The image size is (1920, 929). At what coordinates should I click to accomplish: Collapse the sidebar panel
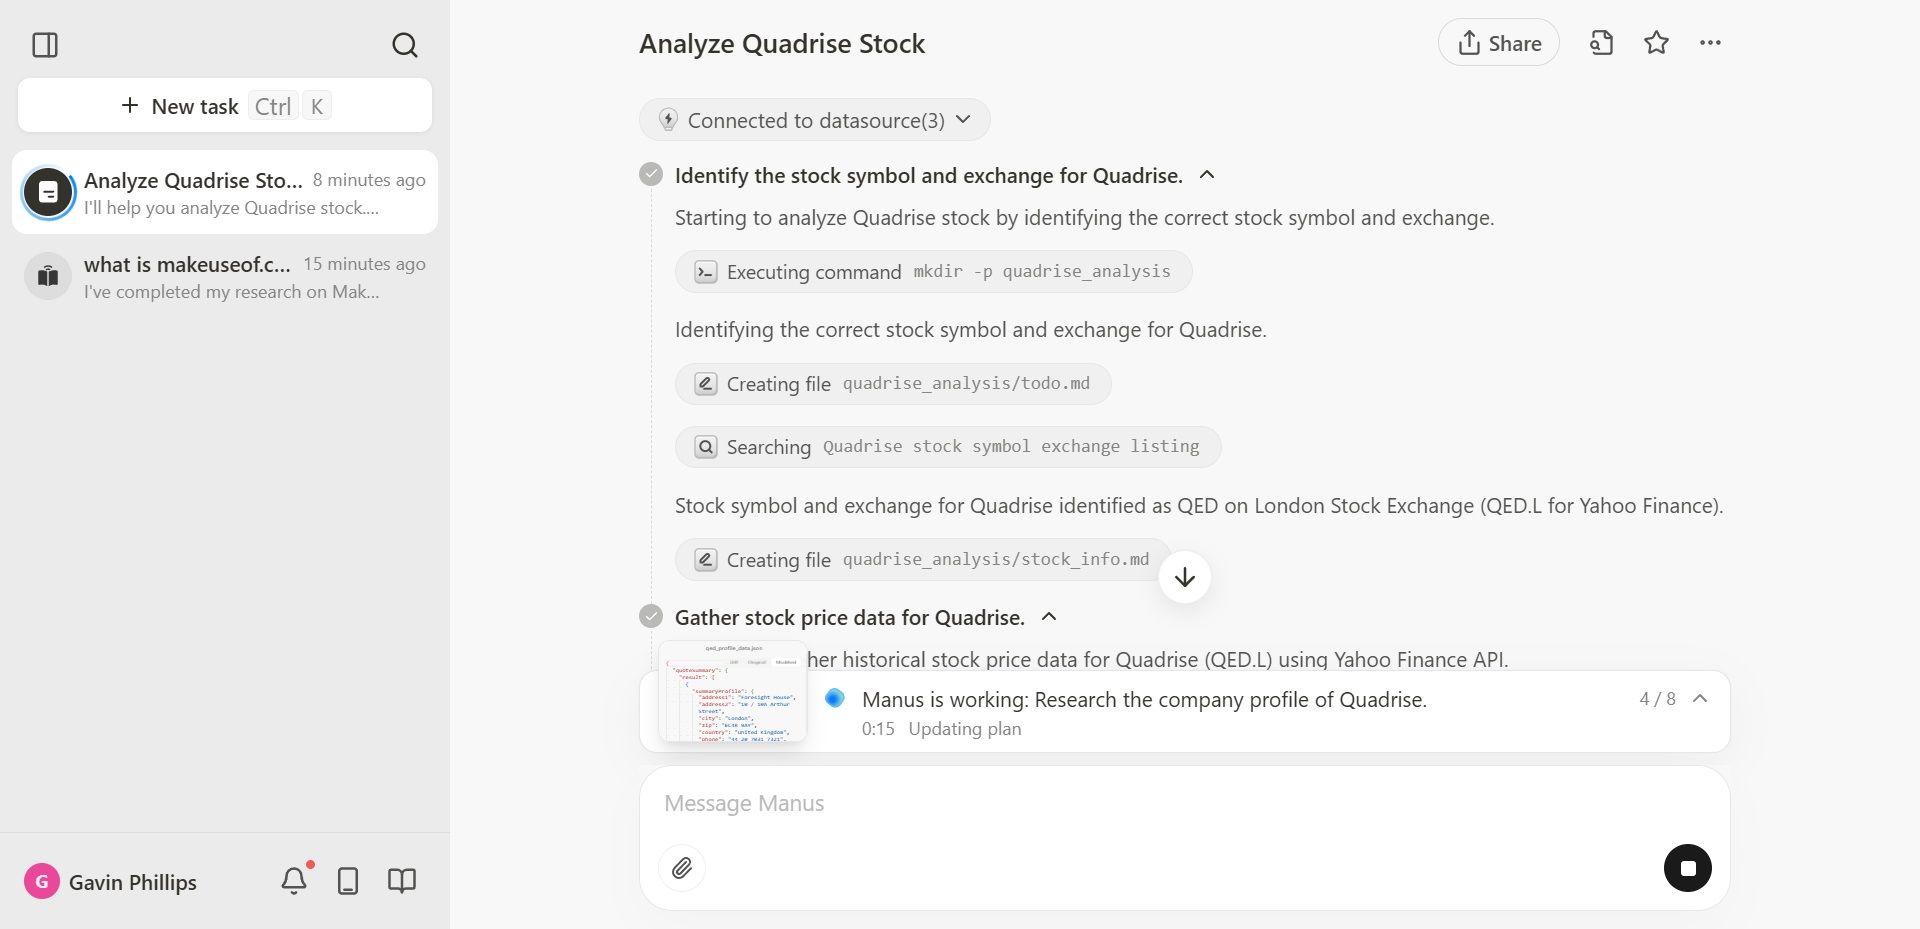tap(46, 45)
